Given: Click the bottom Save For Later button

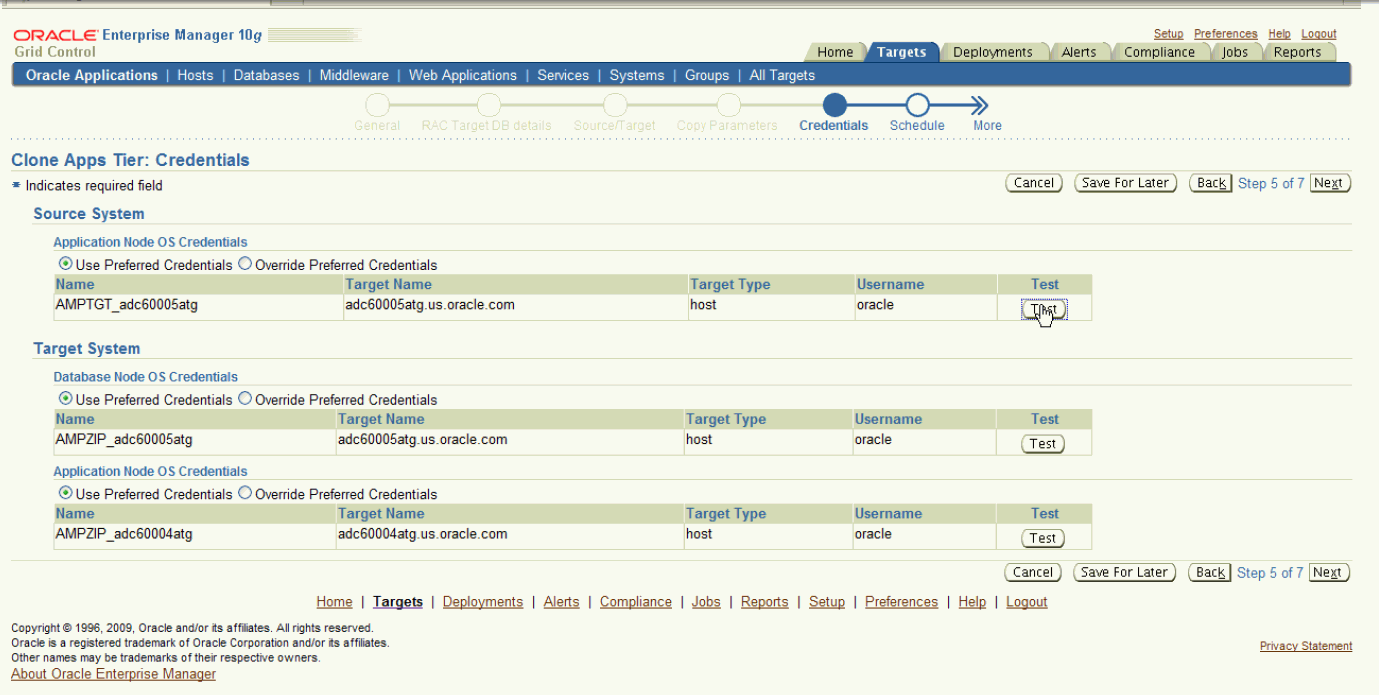Looking at the screenshot, I should point(1124,572).
